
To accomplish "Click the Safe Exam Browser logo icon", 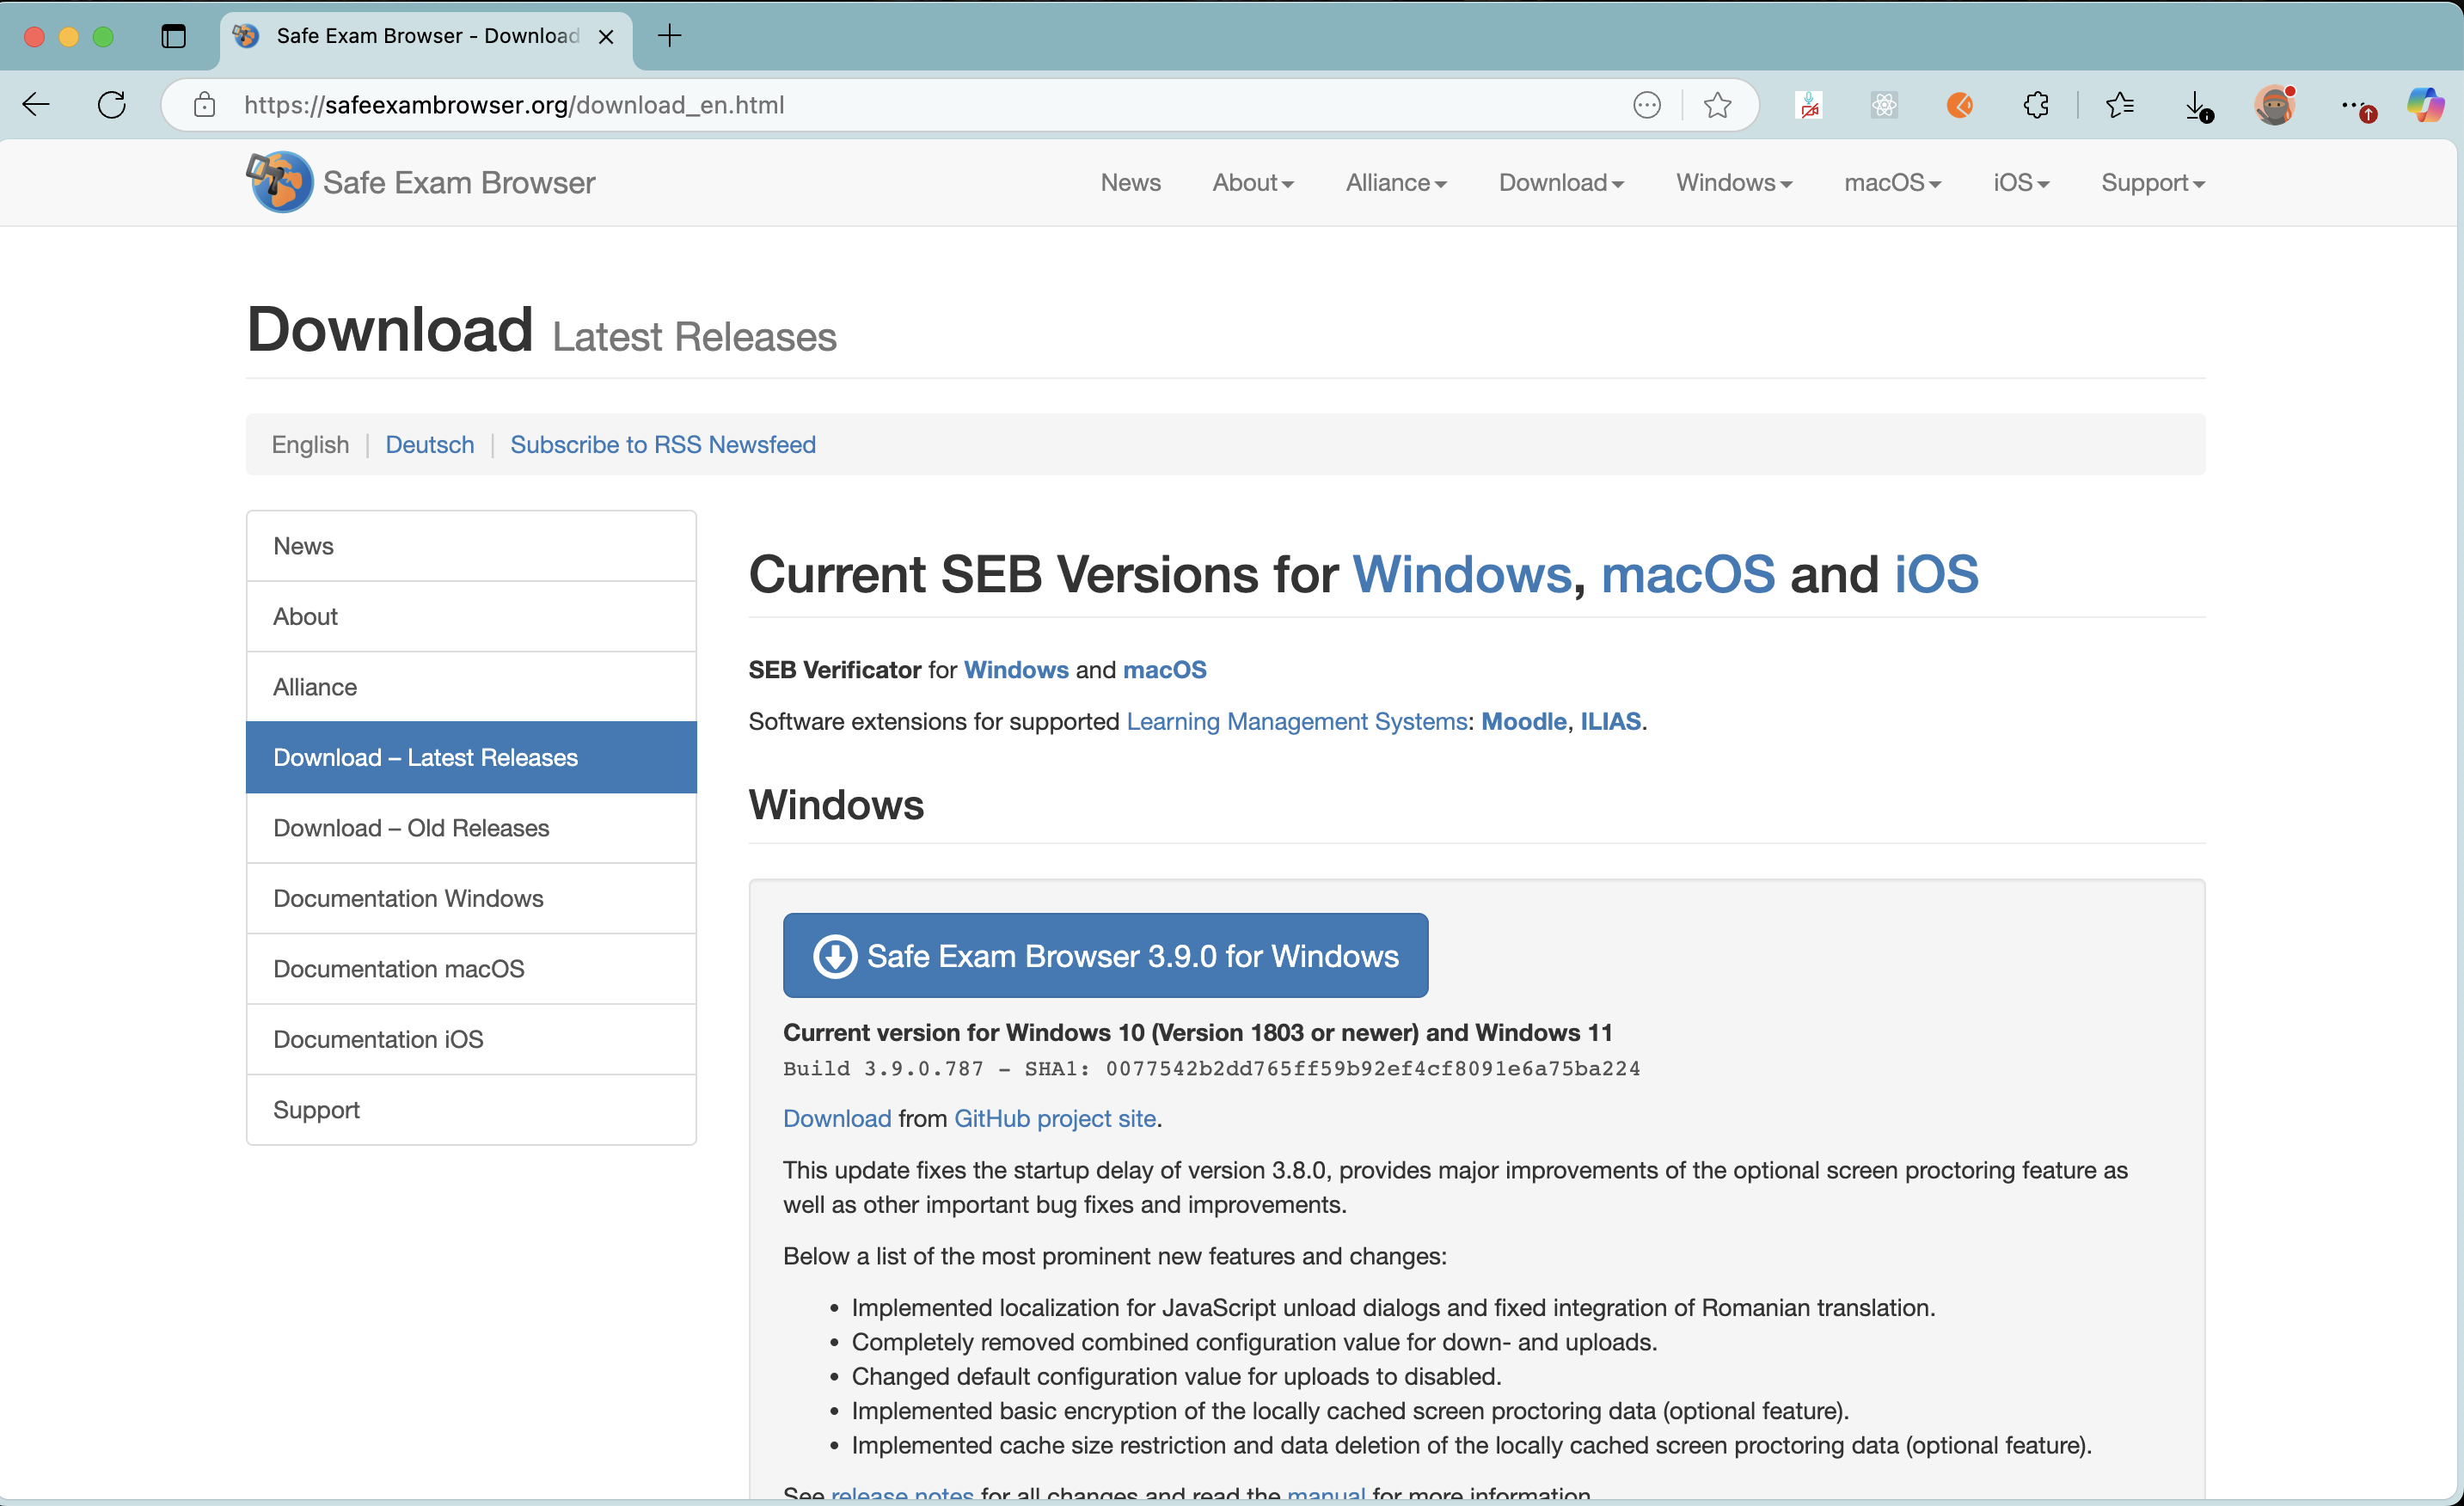I will pos(279,182).
